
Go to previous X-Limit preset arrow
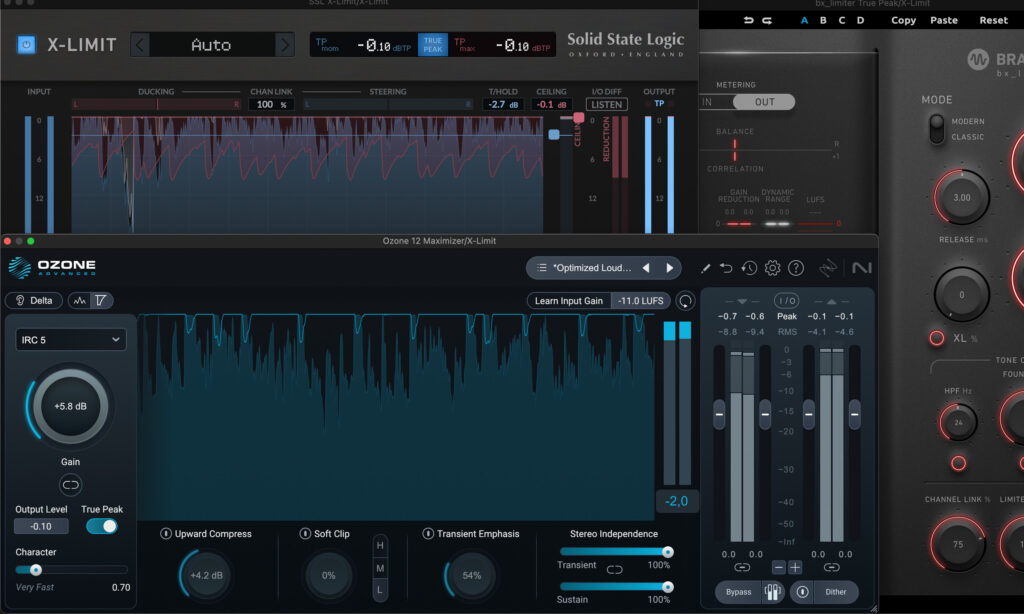pyautogui.click(x=140, y=45)
